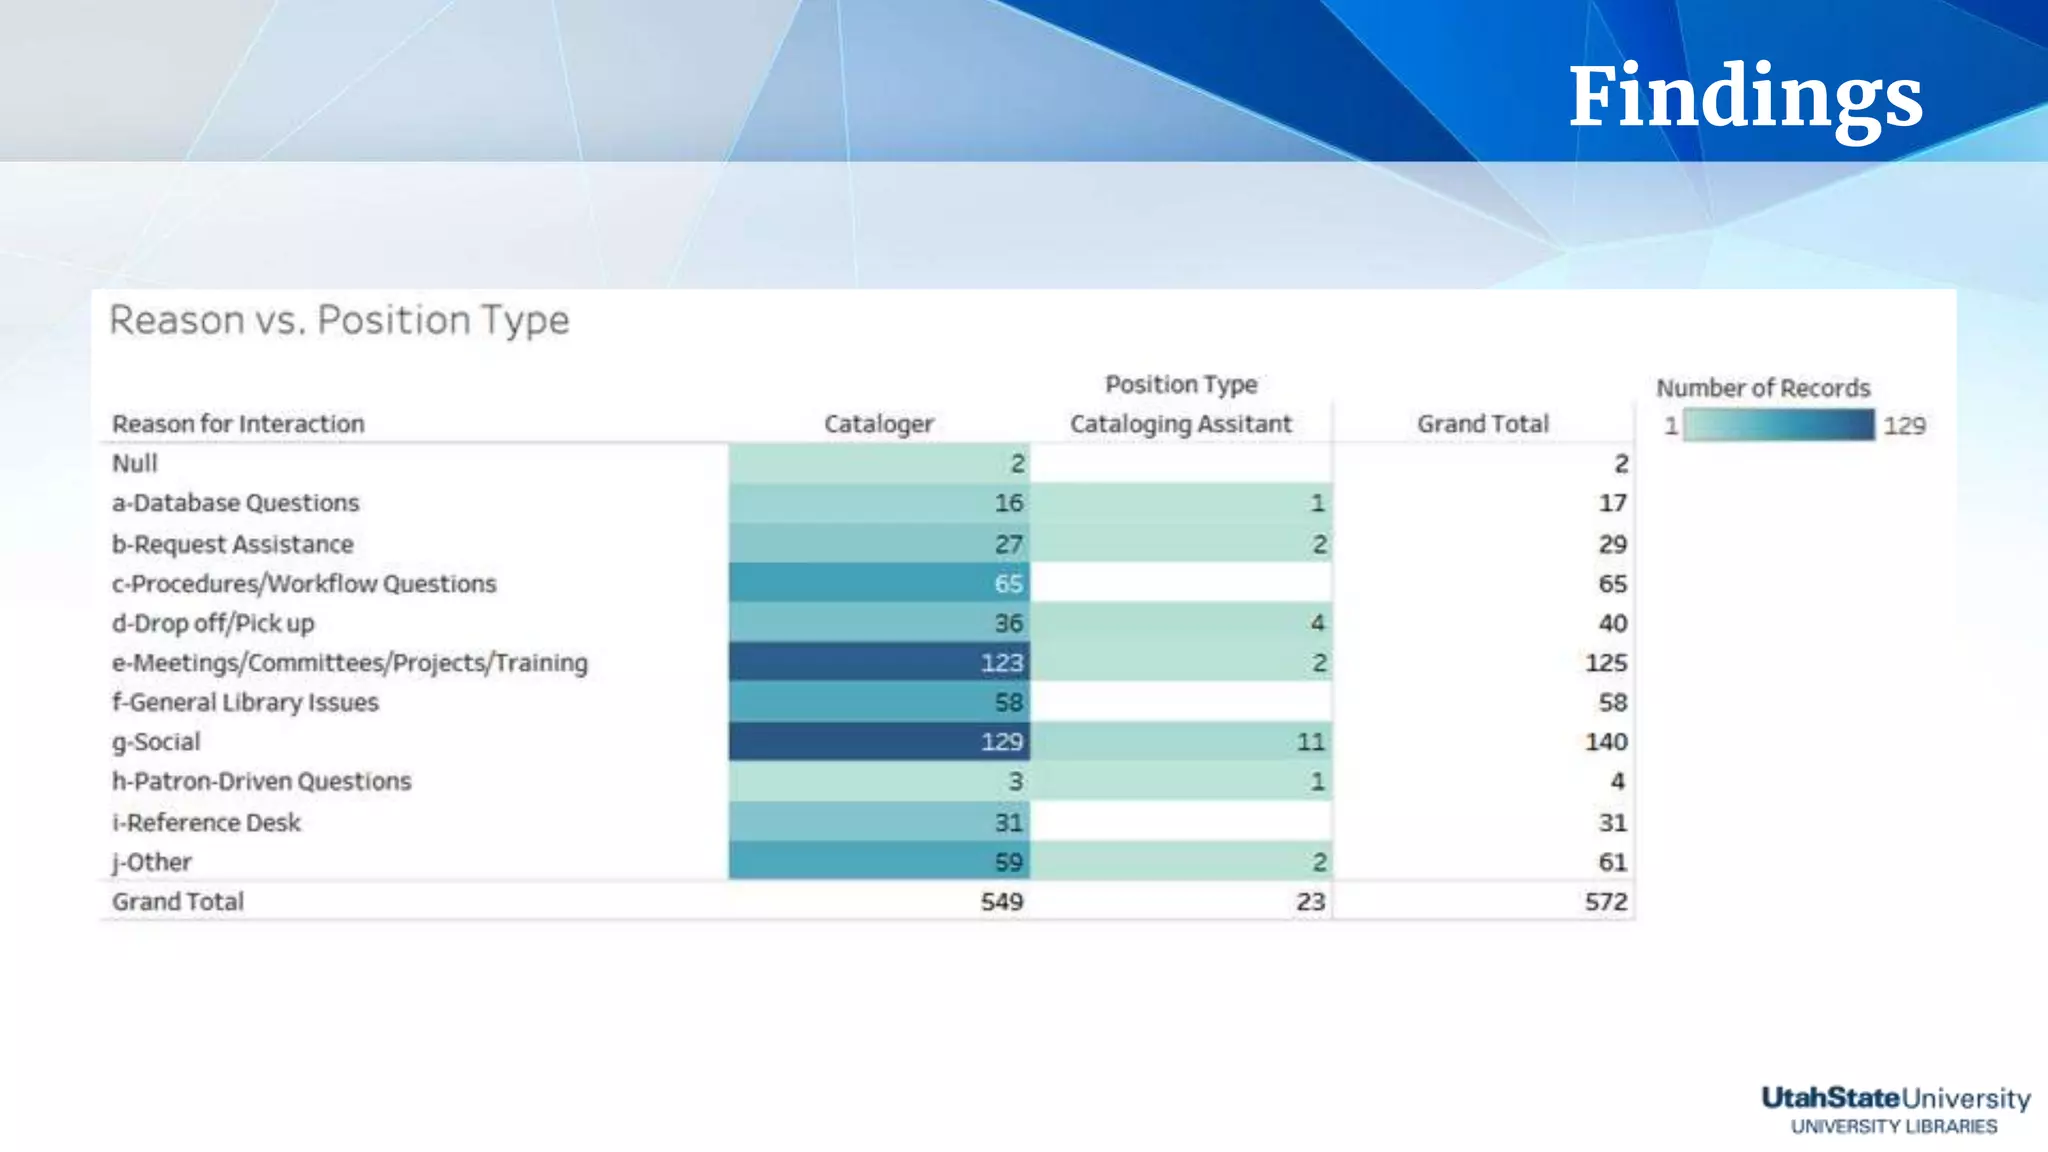This screenshot has height=1152, width=2048.
Task: Select the g-Social assistant cell showing 11
Action: 1181,742
